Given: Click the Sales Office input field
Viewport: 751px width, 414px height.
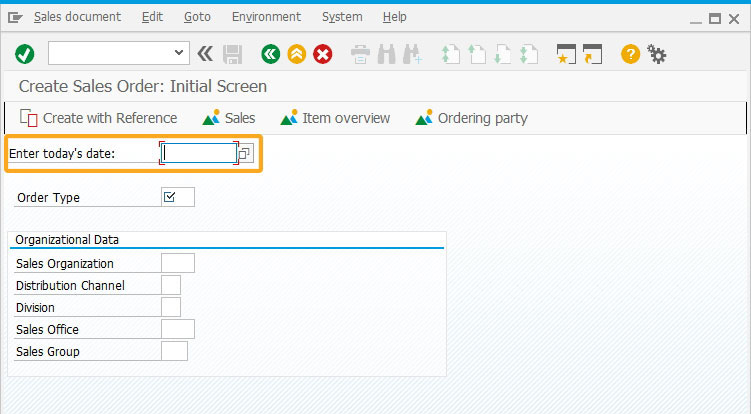Looking at the screenshot, I should 178,329.
